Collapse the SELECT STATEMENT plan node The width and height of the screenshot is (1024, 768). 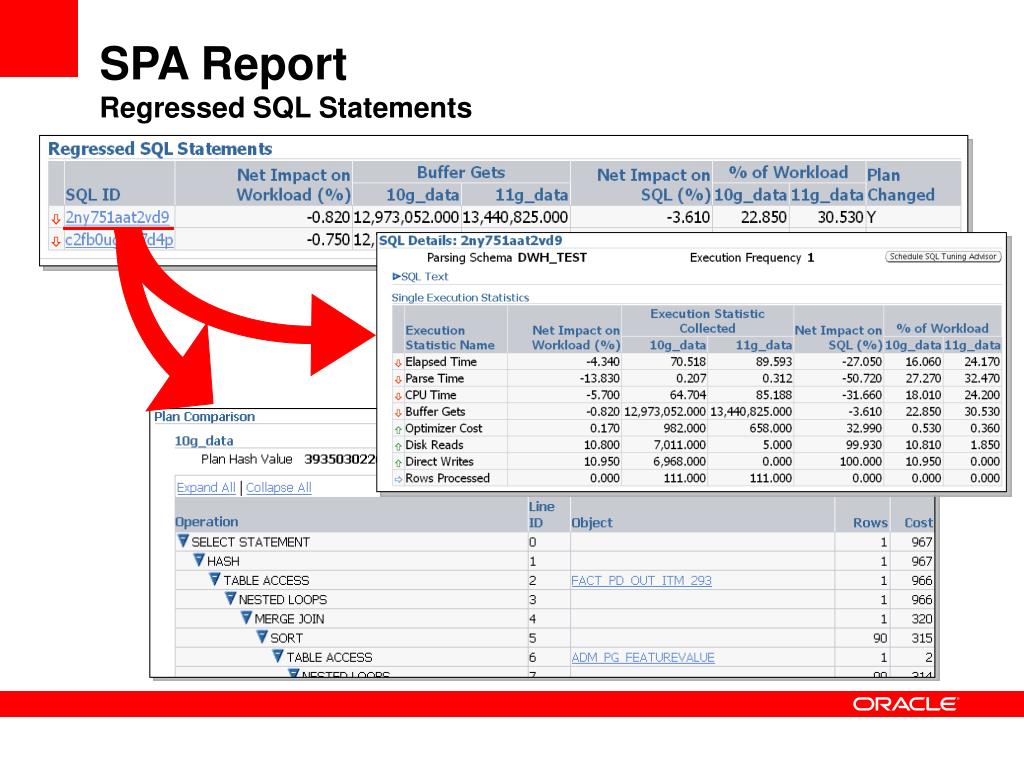(x=183, y=541)
